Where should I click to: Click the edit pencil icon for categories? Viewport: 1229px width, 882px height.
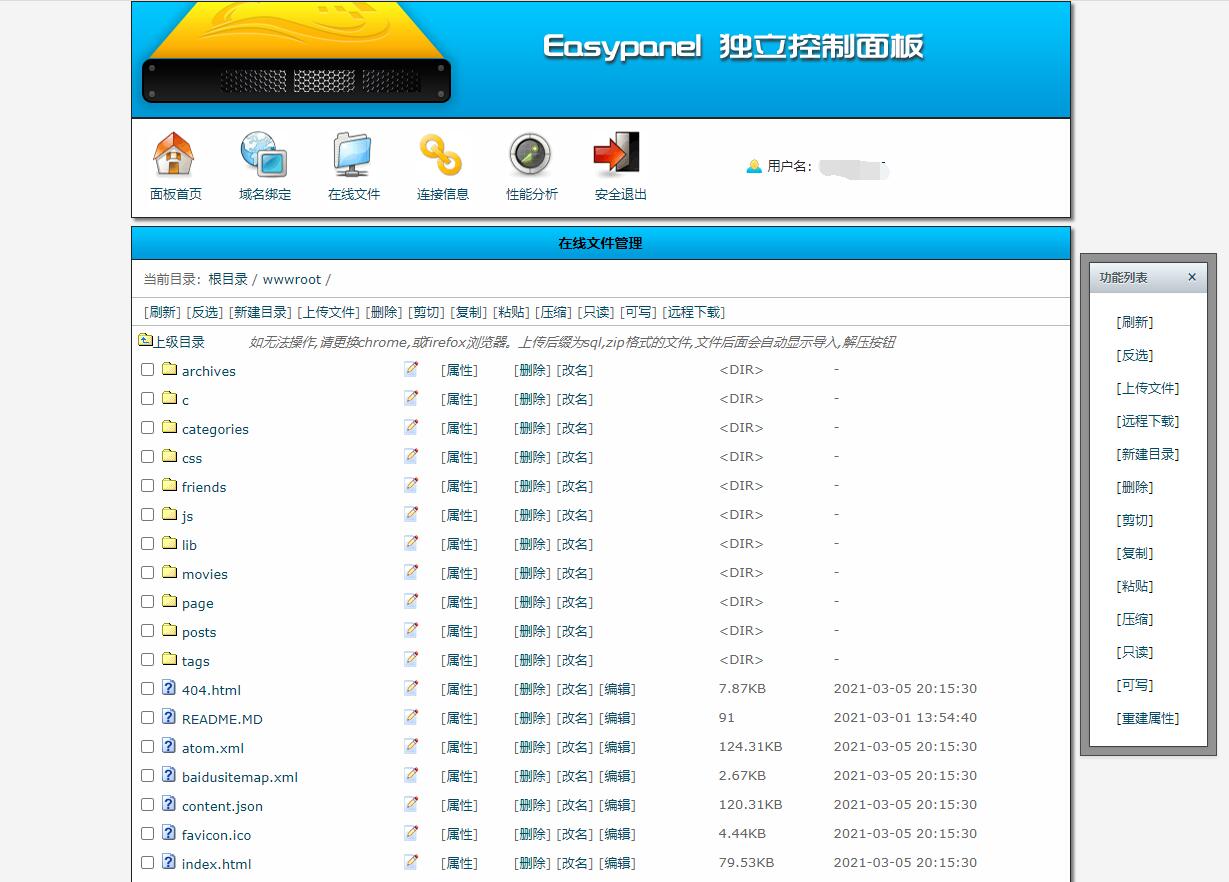(x=411, y=427)
